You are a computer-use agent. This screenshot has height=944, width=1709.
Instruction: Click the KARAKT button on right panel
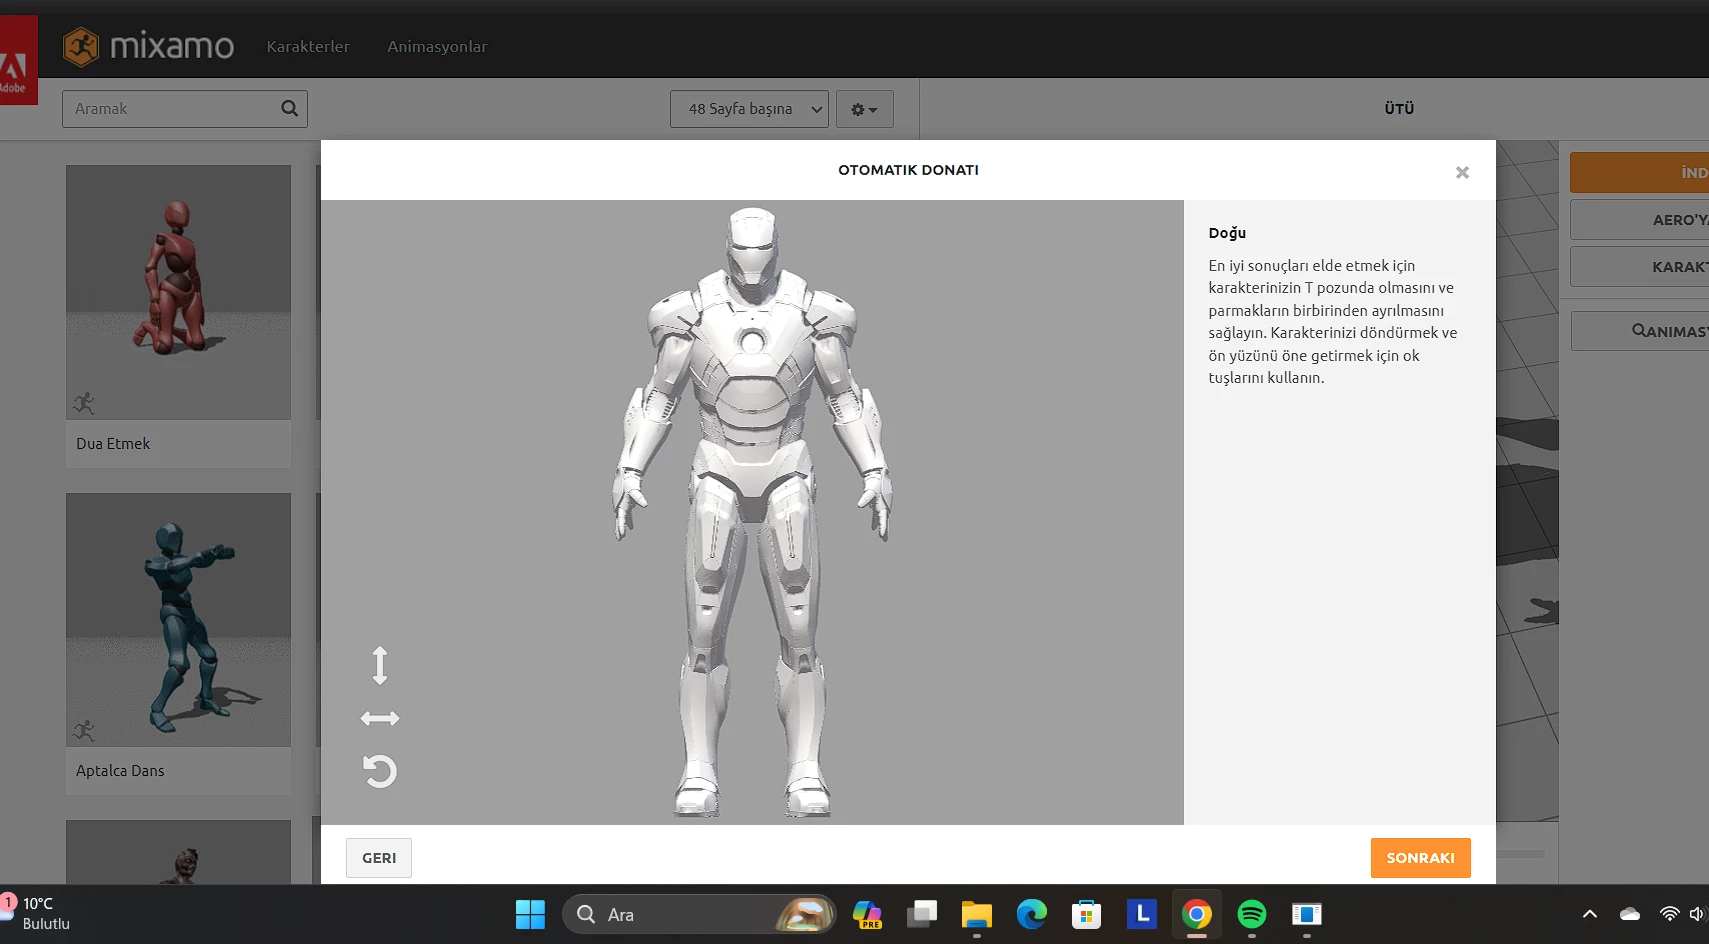pyautogui.click(x=1640, y=267)
